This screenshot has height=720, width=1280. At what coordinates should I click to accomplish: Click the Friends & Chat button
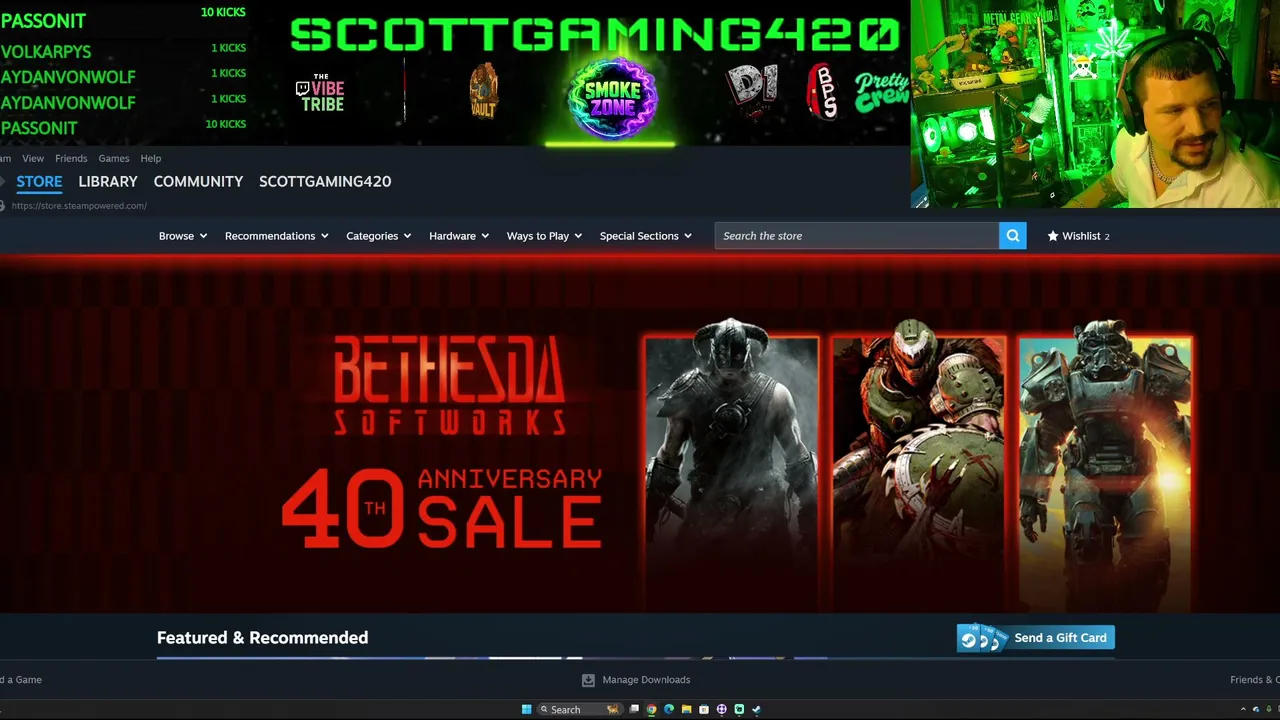(1255, 680)
